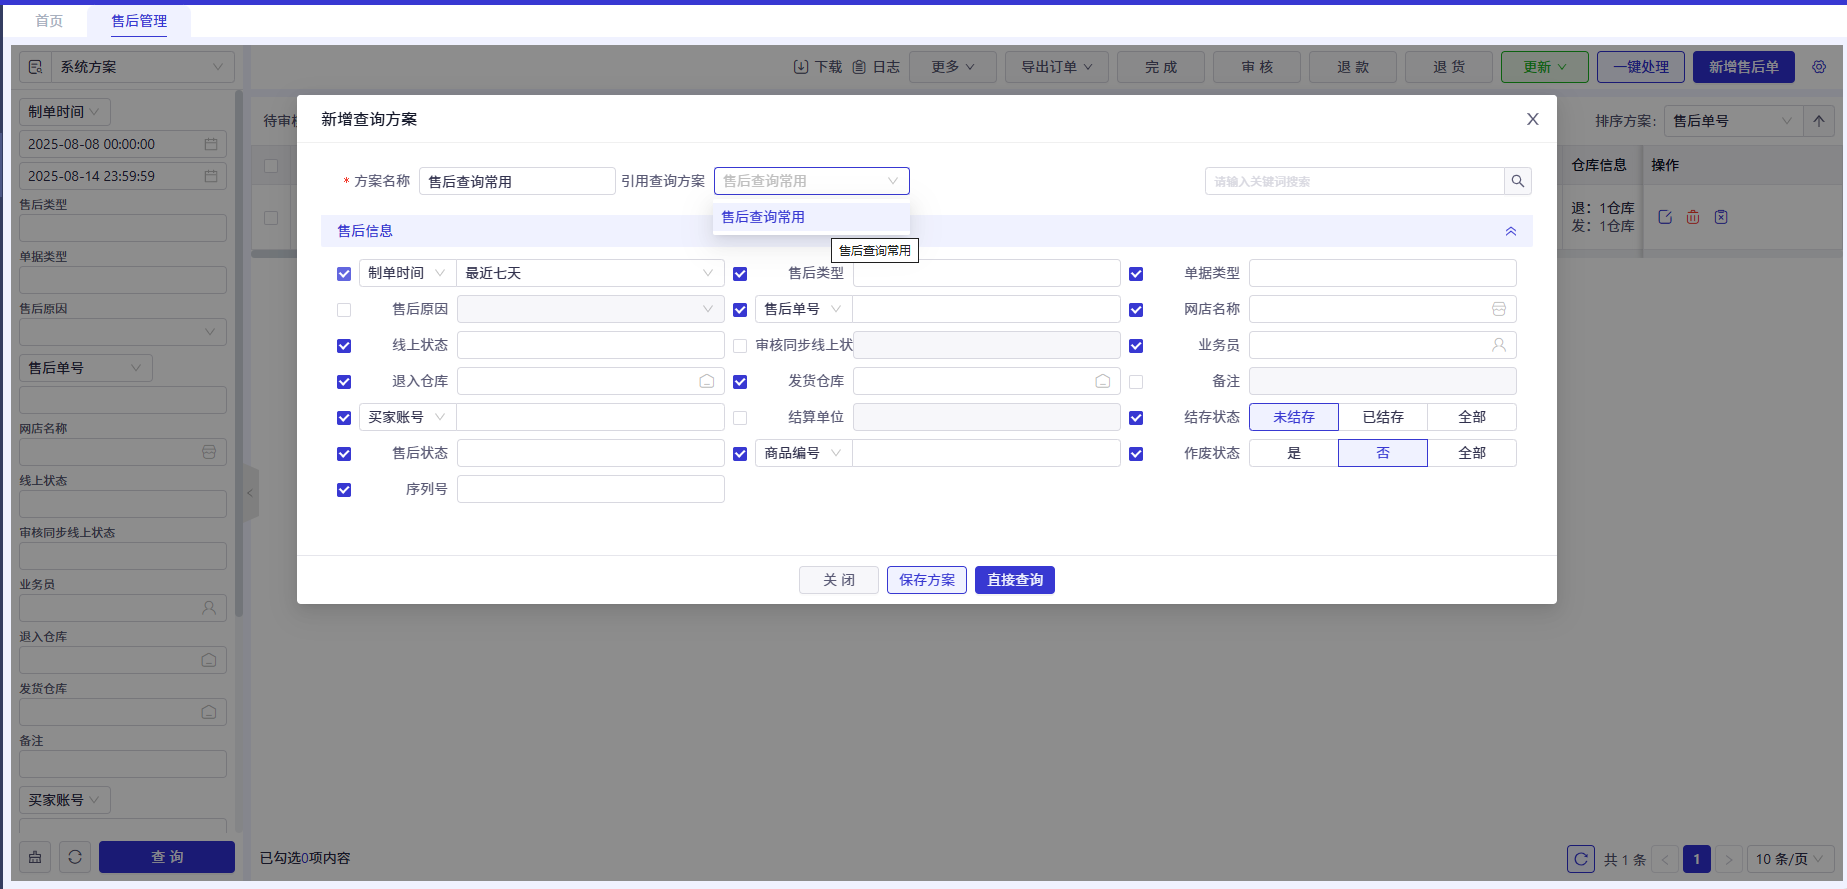Enable the 售后原因 checkbox
The height and width of the screenshot is (889, 1847).
tap(344, 310)
